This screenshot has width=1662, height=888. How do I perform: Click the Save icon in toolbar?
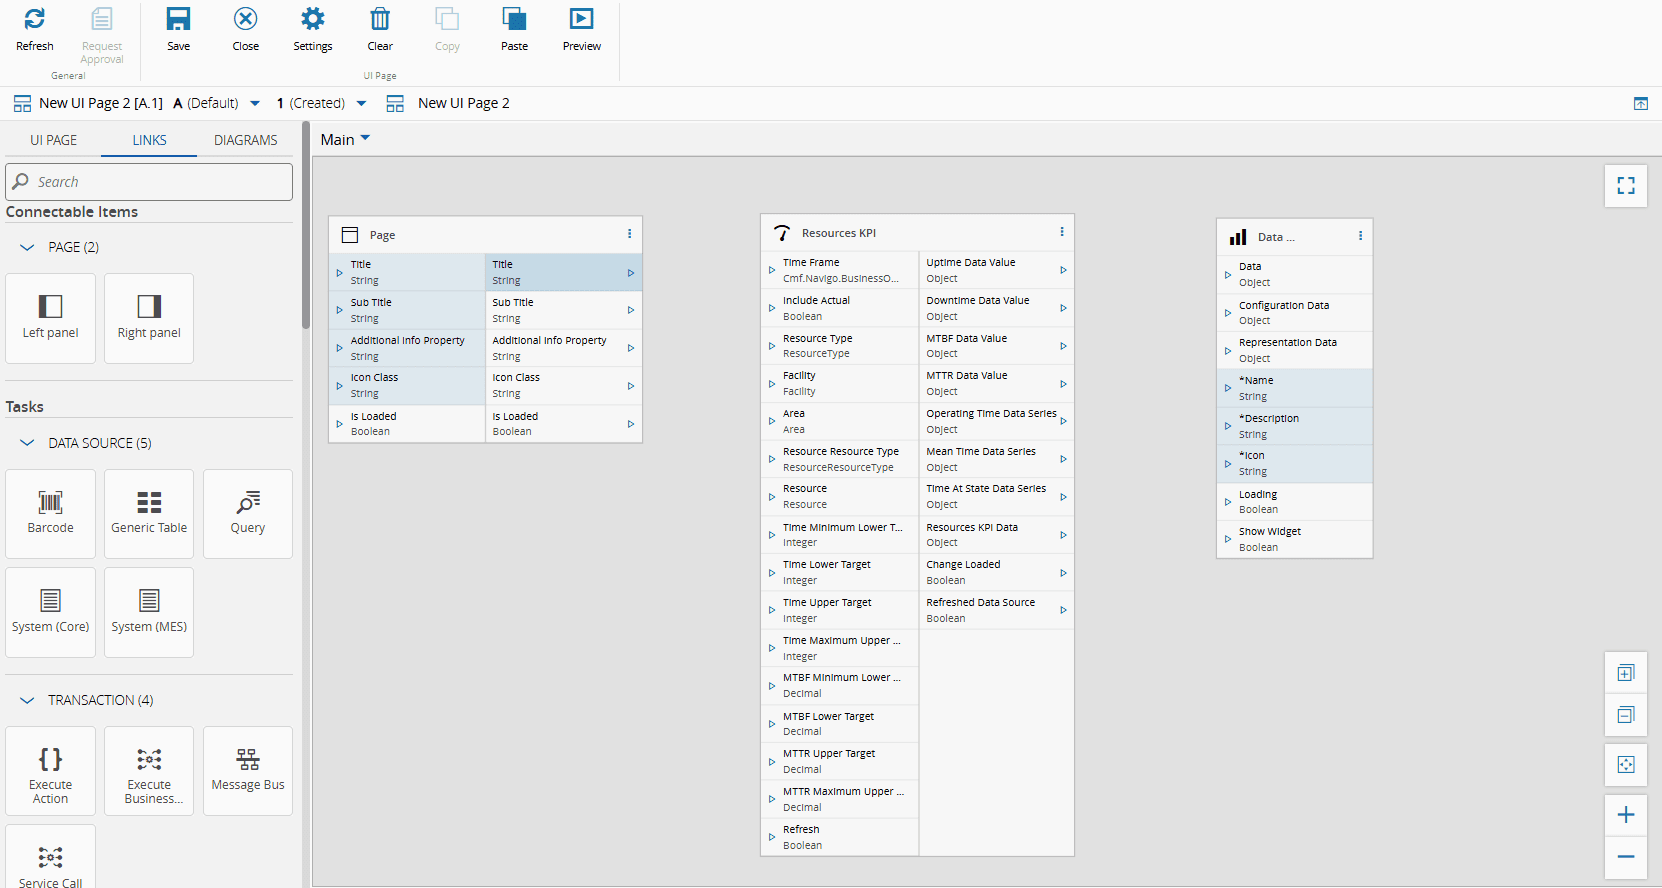(x=178, y=29)
